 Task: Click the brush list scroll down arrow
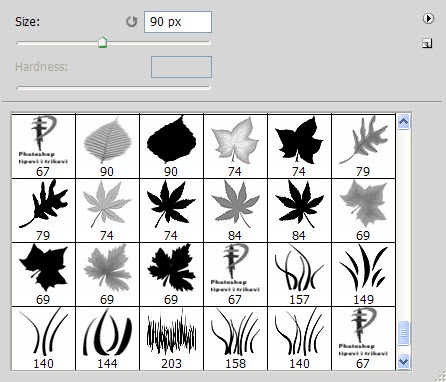tap(404, 361)
